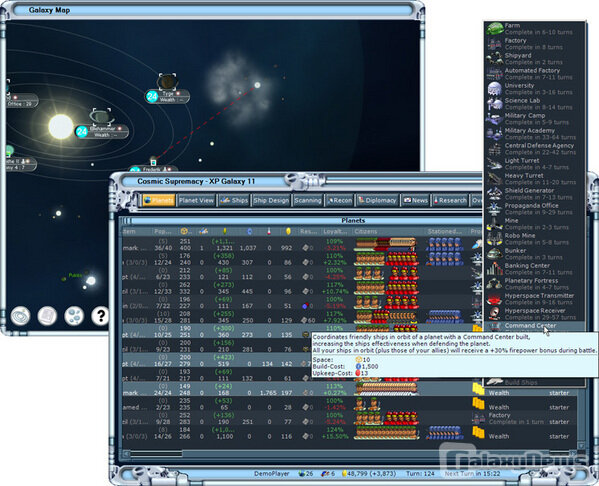
Task: Sort by the Res column header
Action: pyautogui.click(x=308, y=232)
